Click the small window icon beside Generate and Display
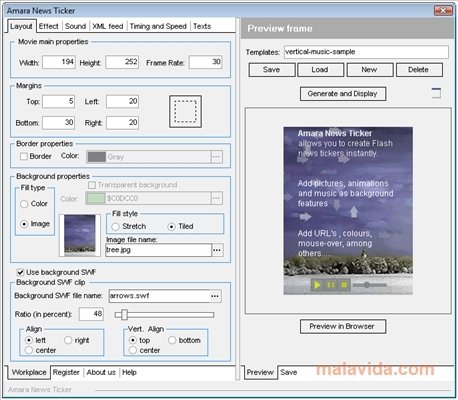The image size is (458, 400). coord(436,93)
